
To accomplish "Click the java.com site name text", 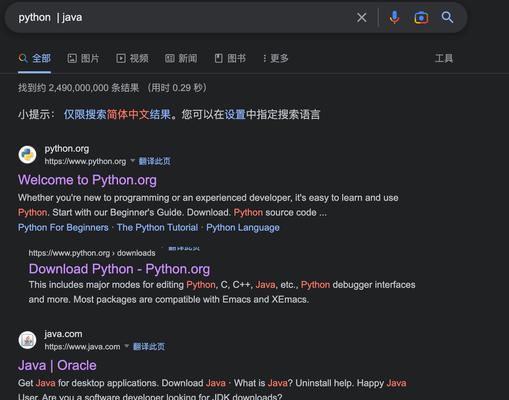I will pos(63,334).
